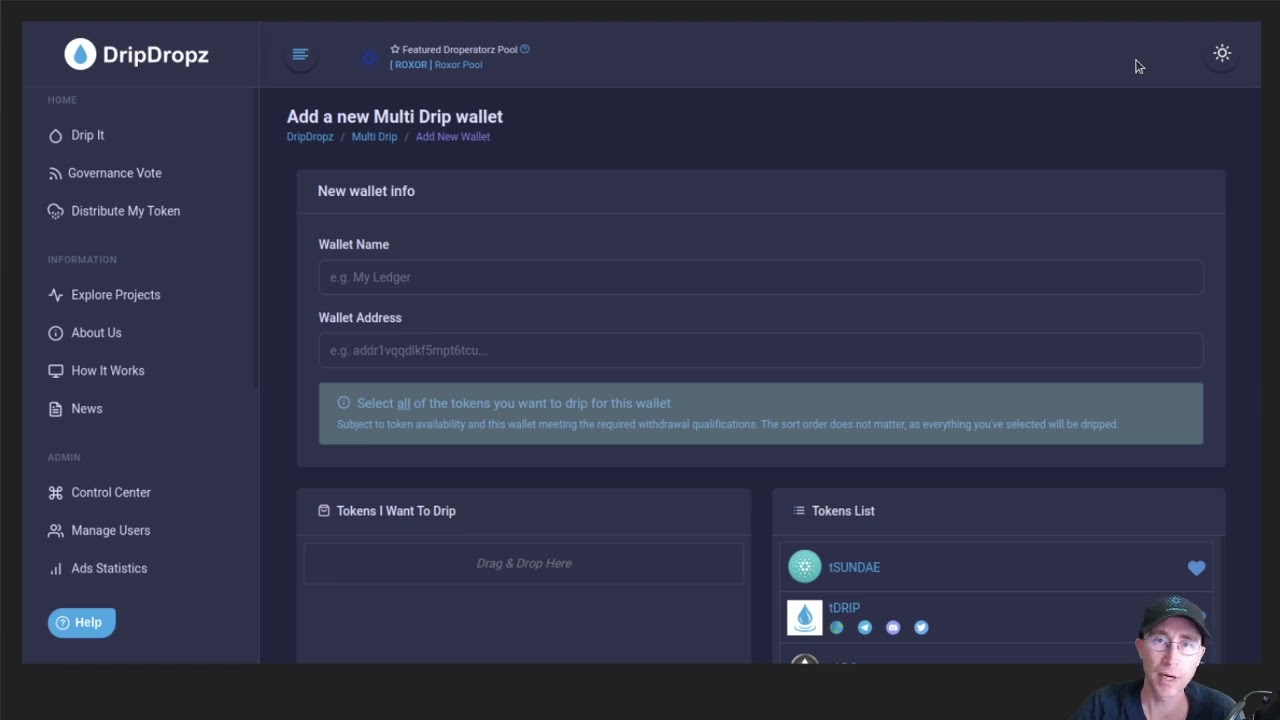Open tDRIP Twitter icon
Screen dimensions: 1280x720
[921, 628]
